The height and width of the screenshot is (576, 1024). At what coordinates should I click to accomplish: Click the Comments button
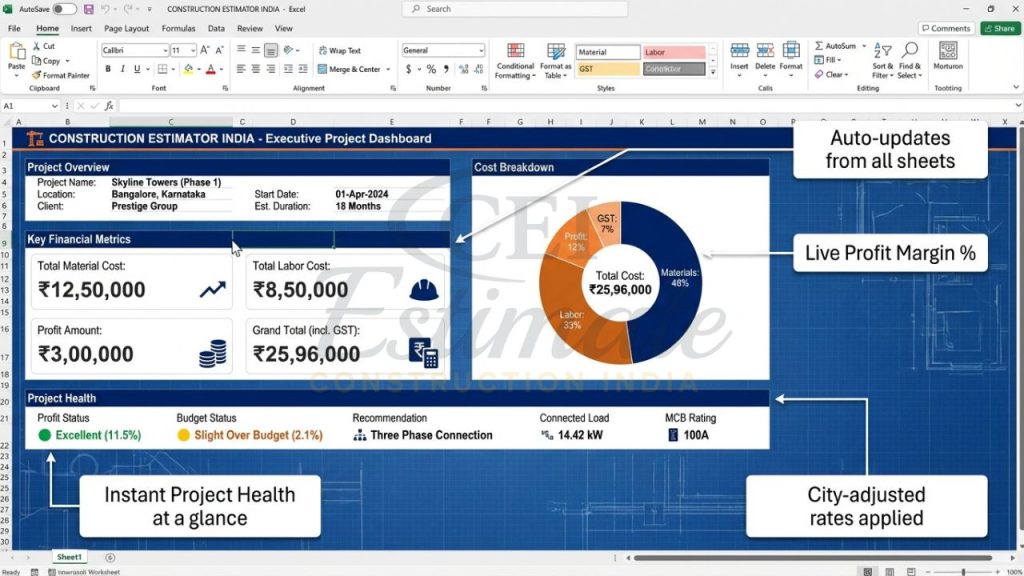944,28
